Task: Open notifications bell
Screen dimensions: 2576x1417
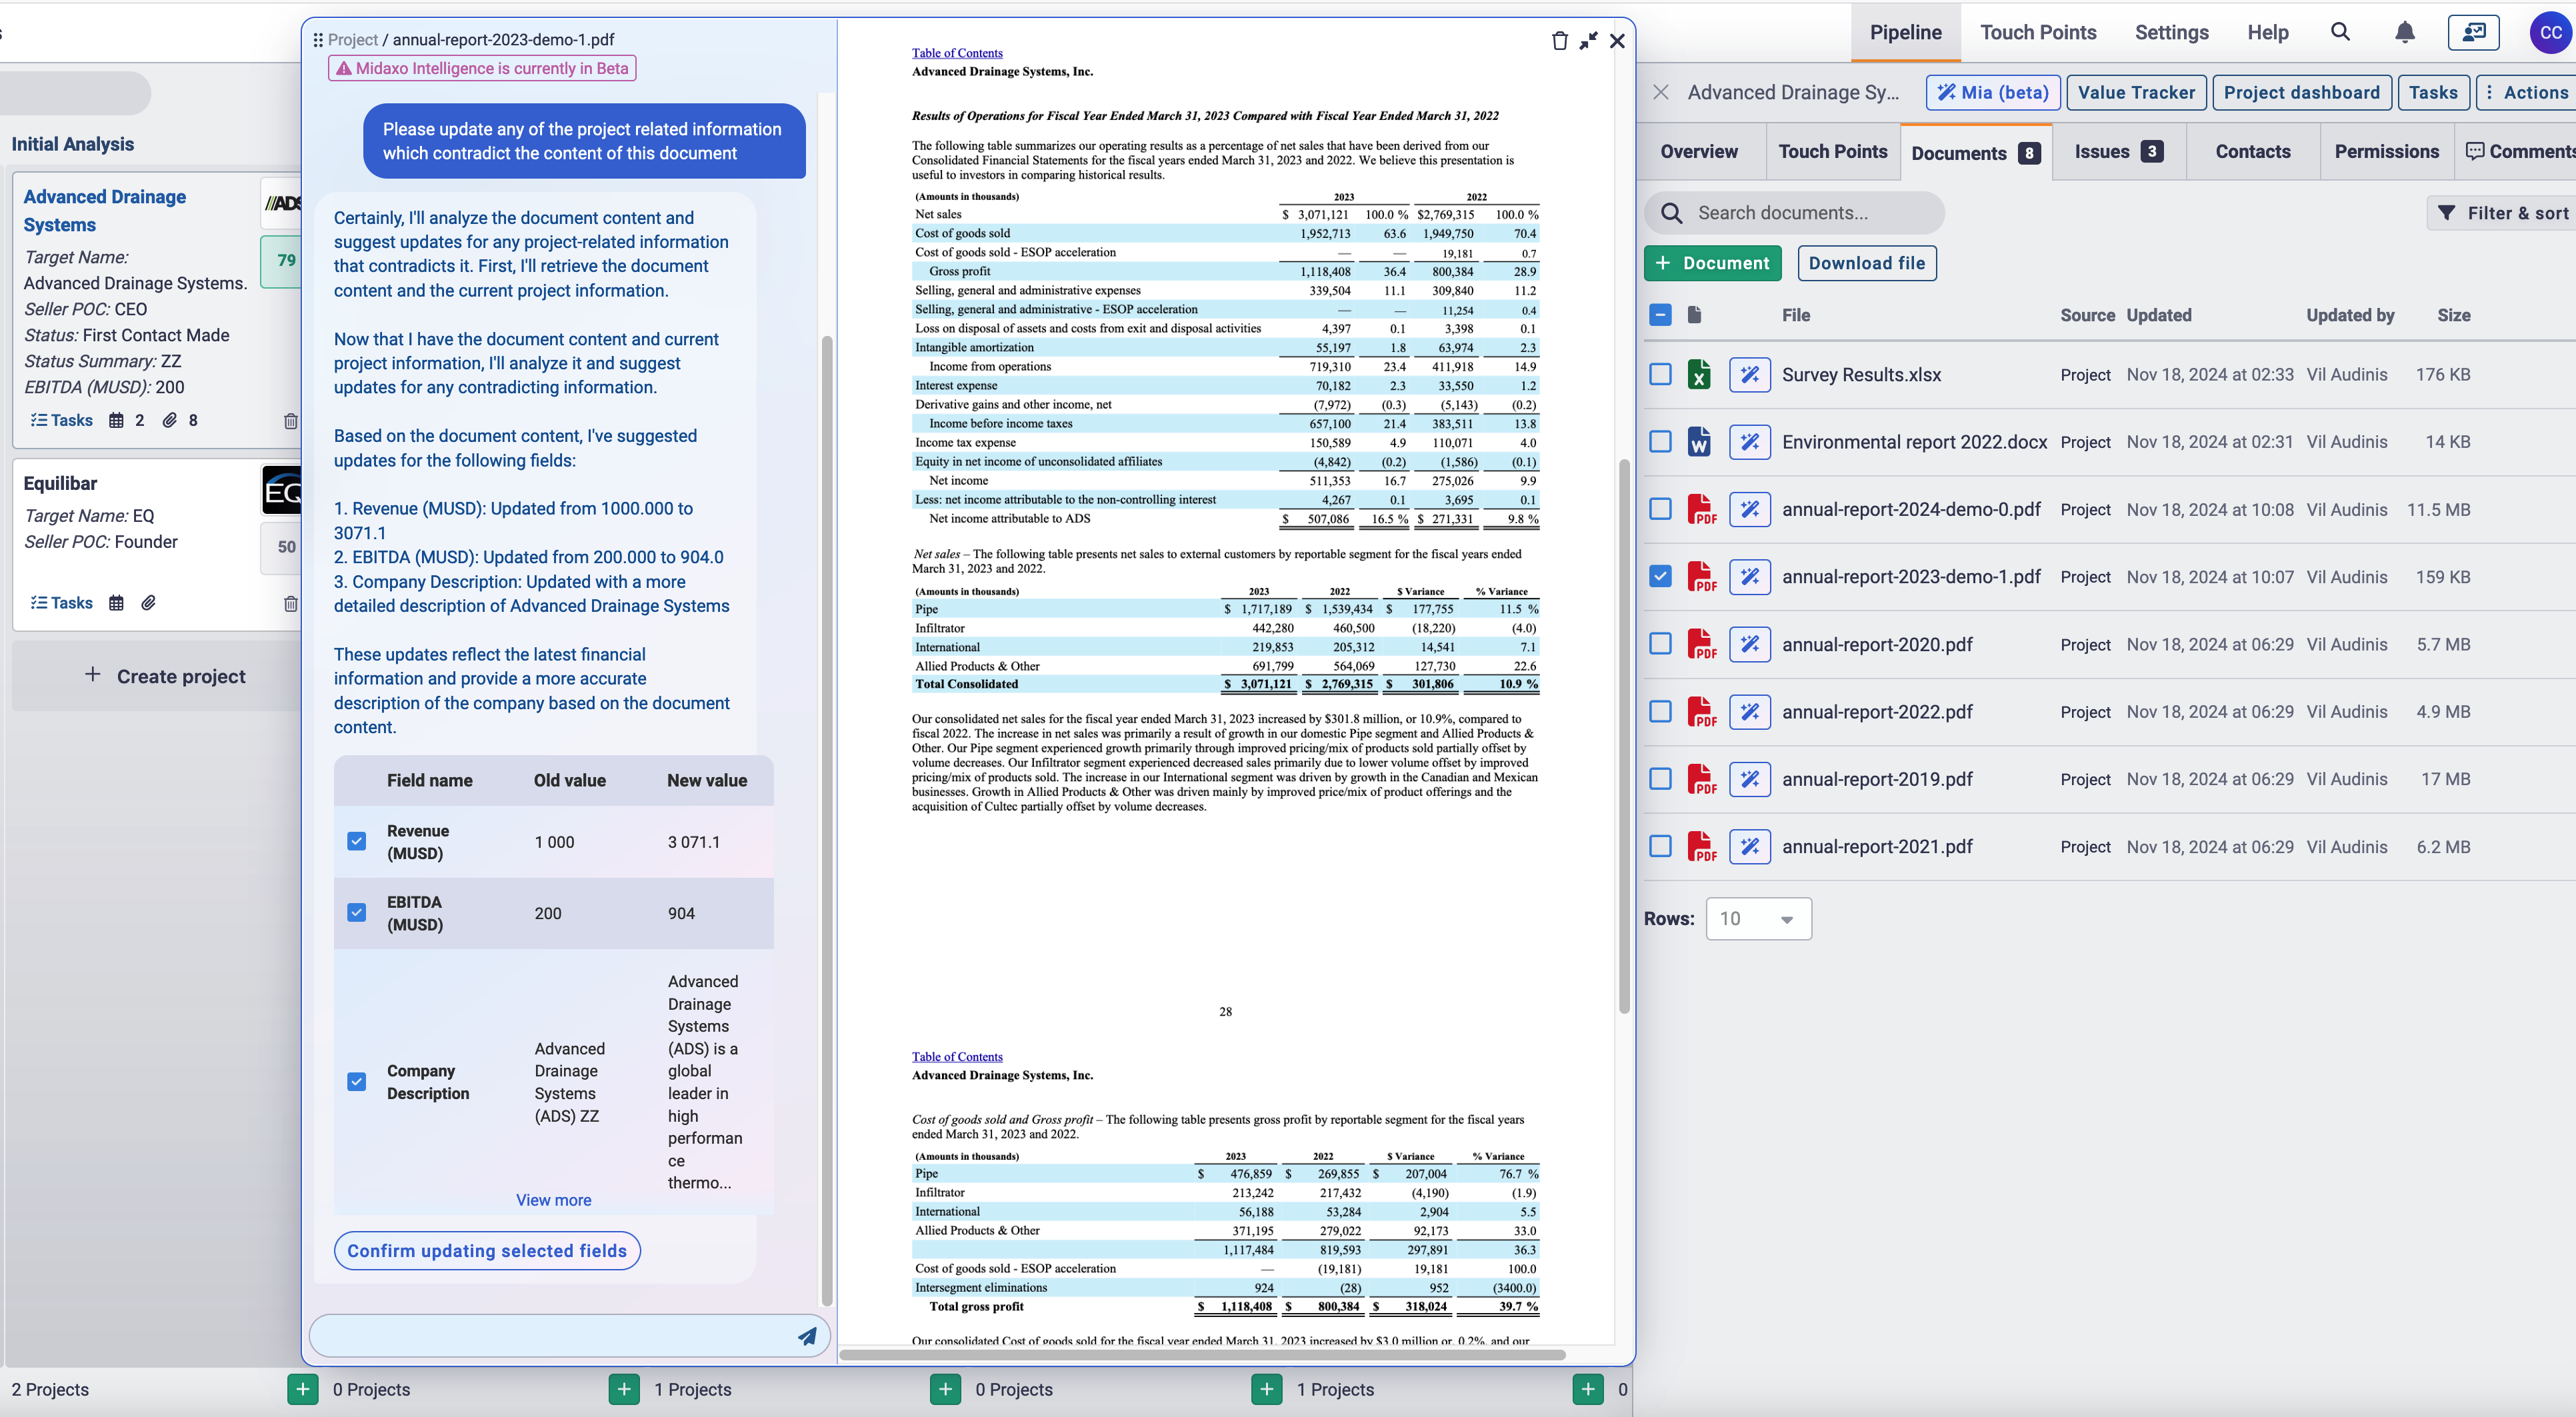Action: [2405, 32]
